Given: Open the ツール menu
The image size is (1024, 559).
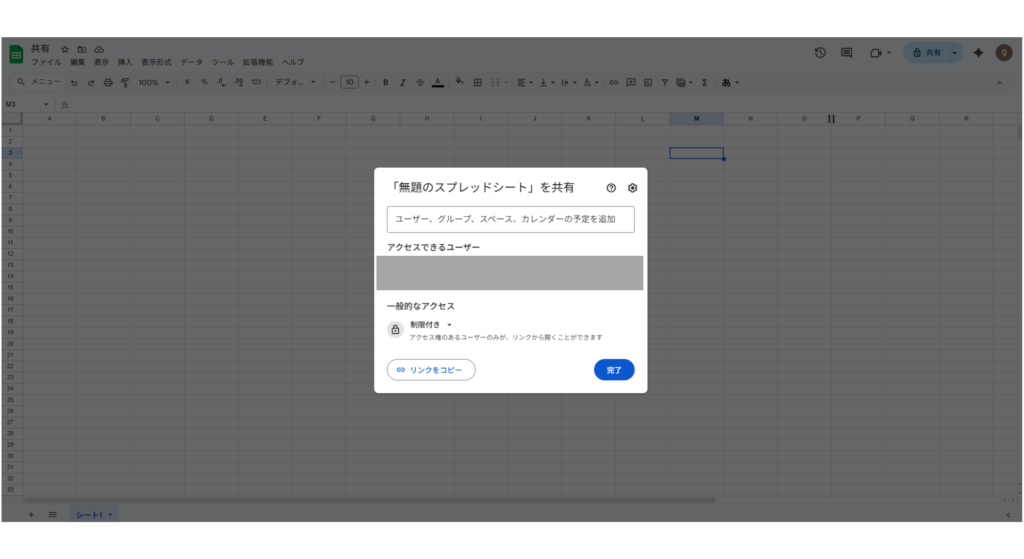Looking at the screenshot, I should tap(222, 63).
